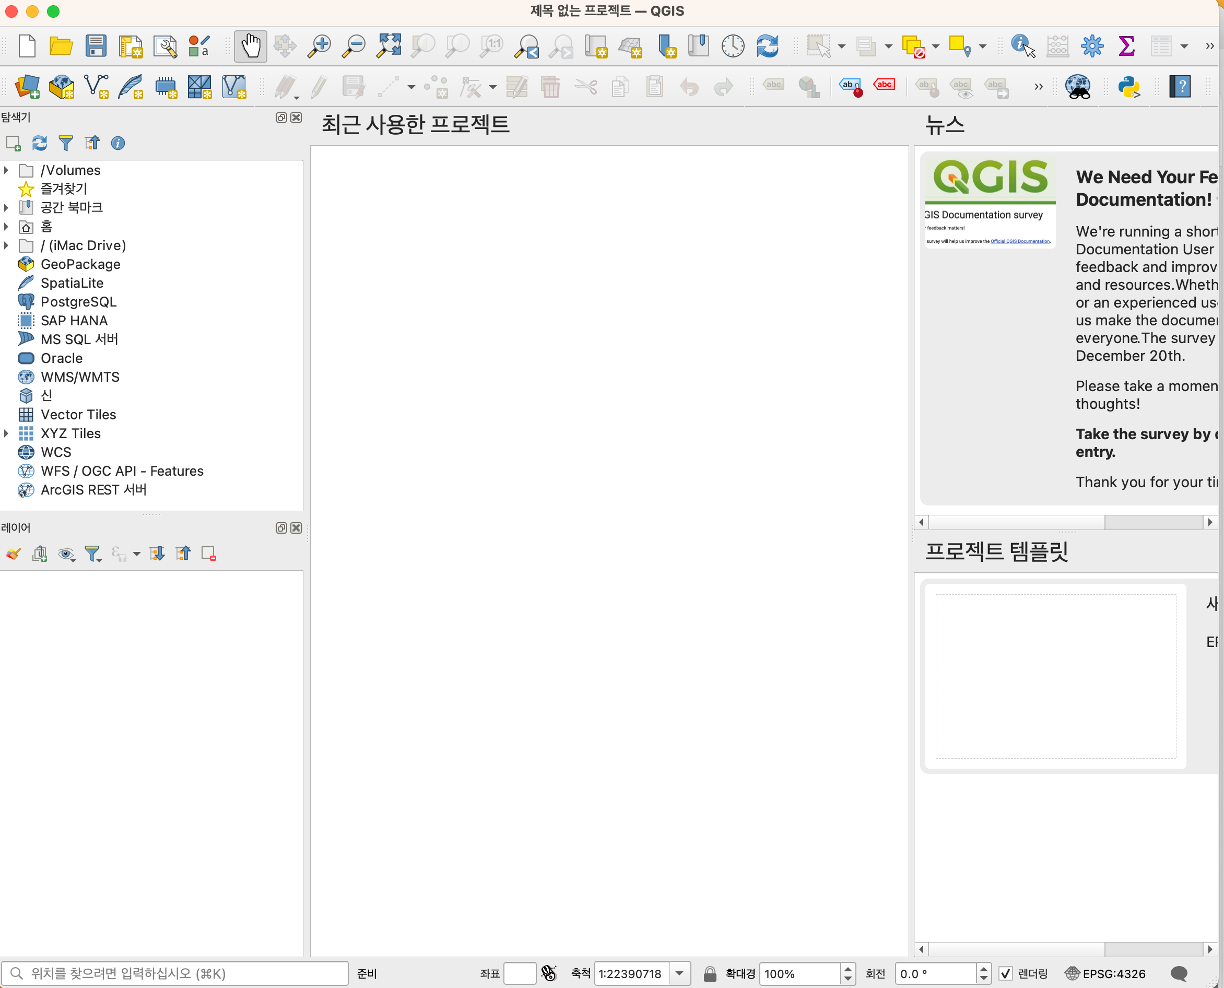
Task: Click the Add Group icon in Layers panel
Action: 40,554
